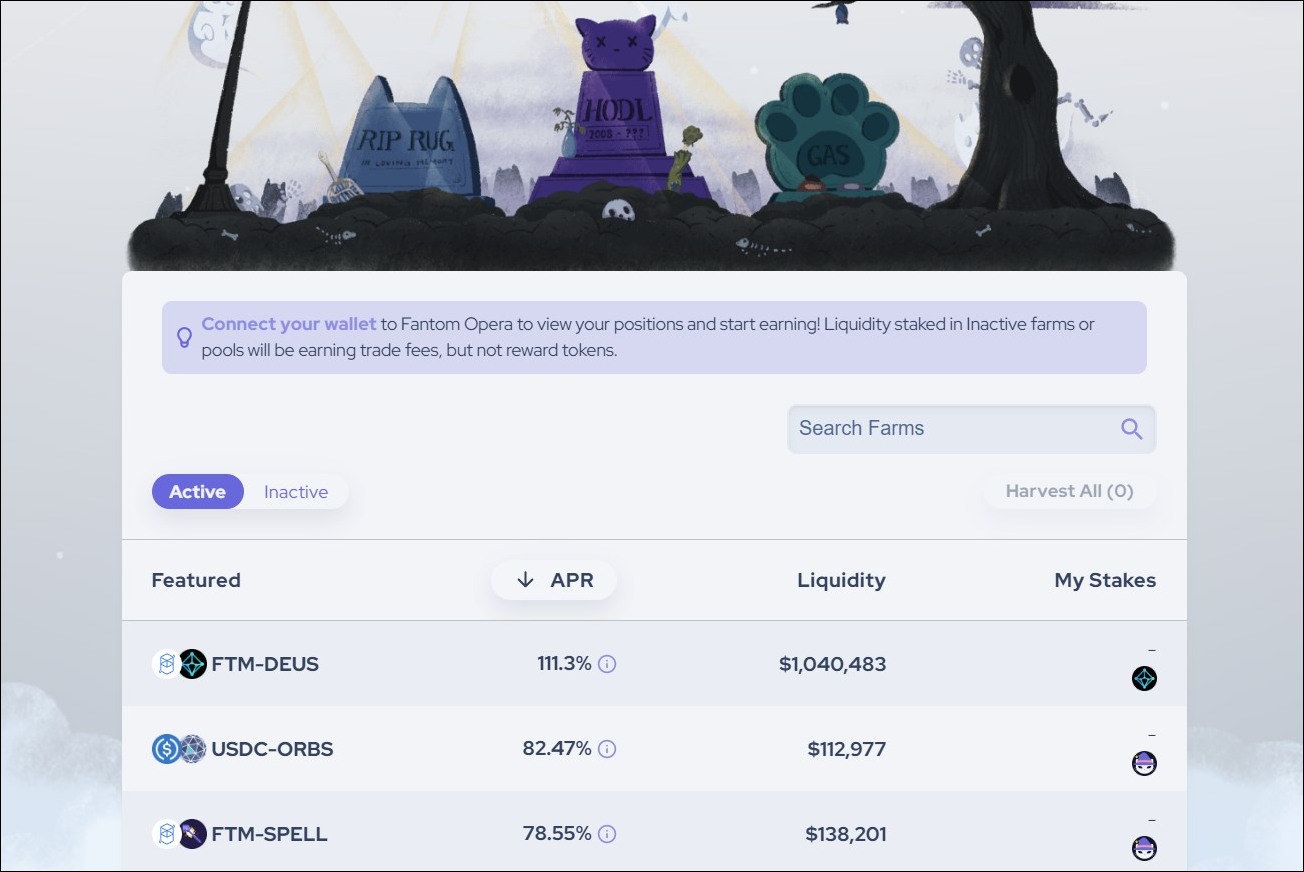Click the reward token icon in USDC-ORBS row
Viewport: 1304px width, 872px height.
(x=1144, y=764)
